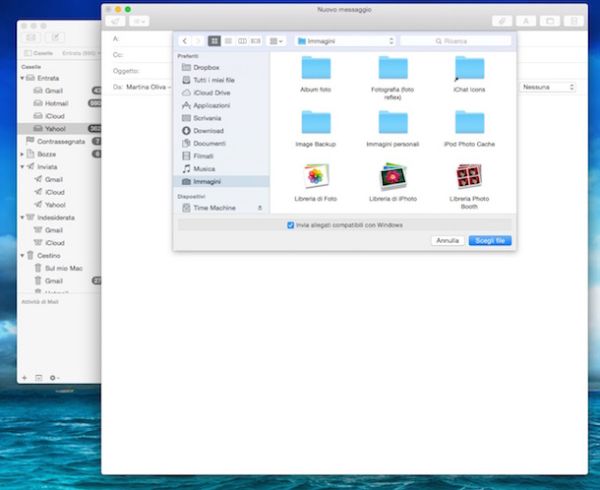The height and width of the screenshot is (490, 600).
Task: Select Download in the sidebar
Action: coord(208,130)
